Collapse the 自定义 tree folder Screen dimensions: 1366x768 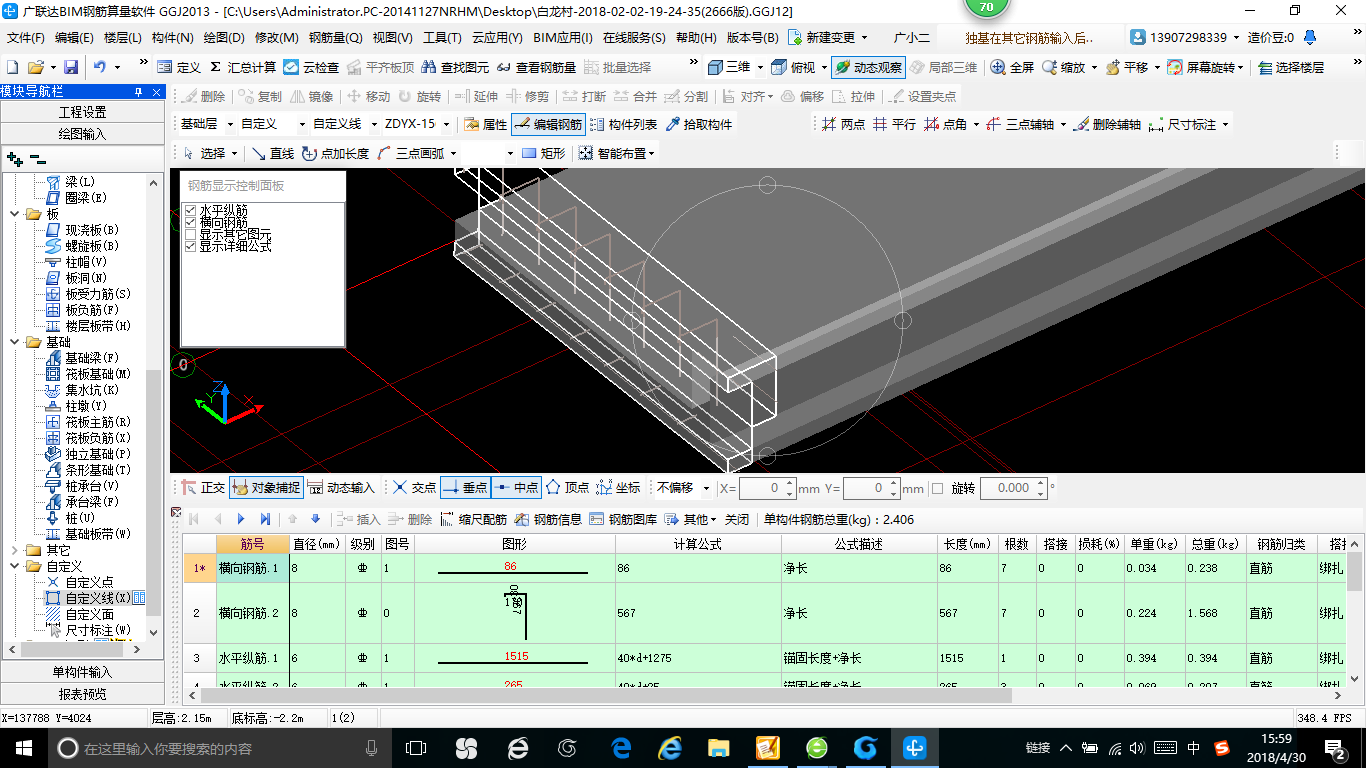pos(14,566)
